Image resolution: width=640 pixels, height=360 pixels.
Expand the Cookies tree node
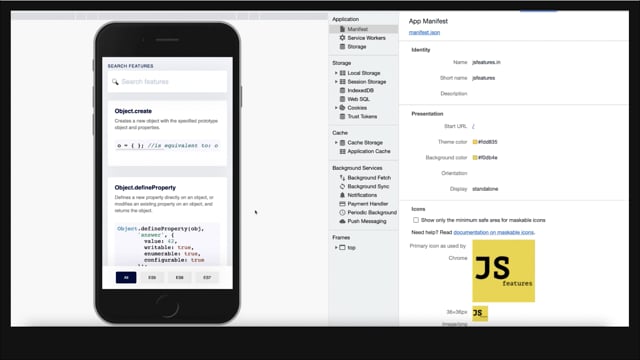(336, 108)
